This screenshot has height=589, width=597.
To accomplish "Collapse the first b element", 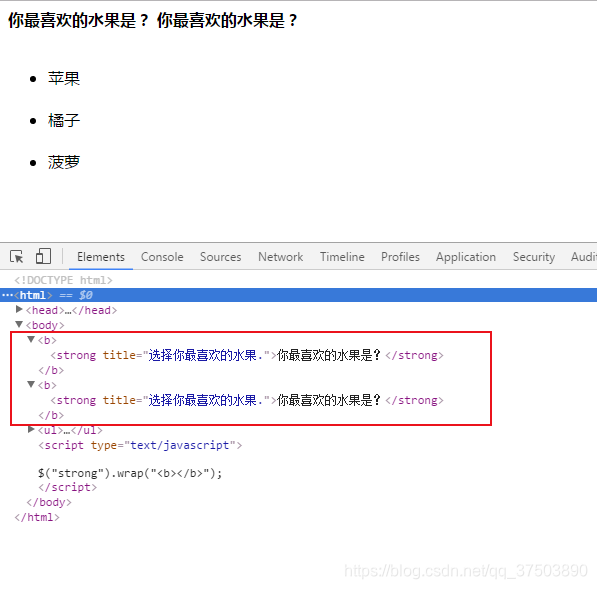I will tap(31, 339).
